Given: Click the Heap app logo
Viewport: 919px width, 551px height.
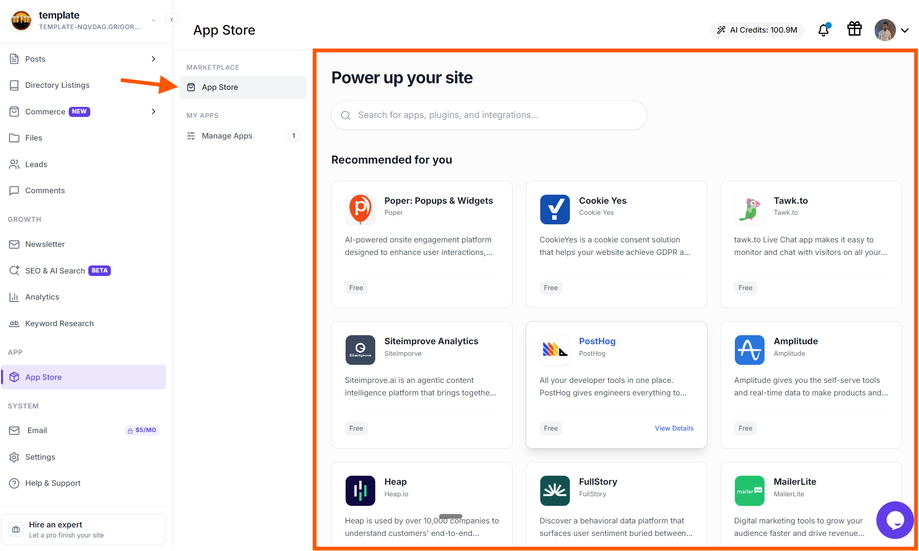Looking at the screenshot, I should point(360,491).
